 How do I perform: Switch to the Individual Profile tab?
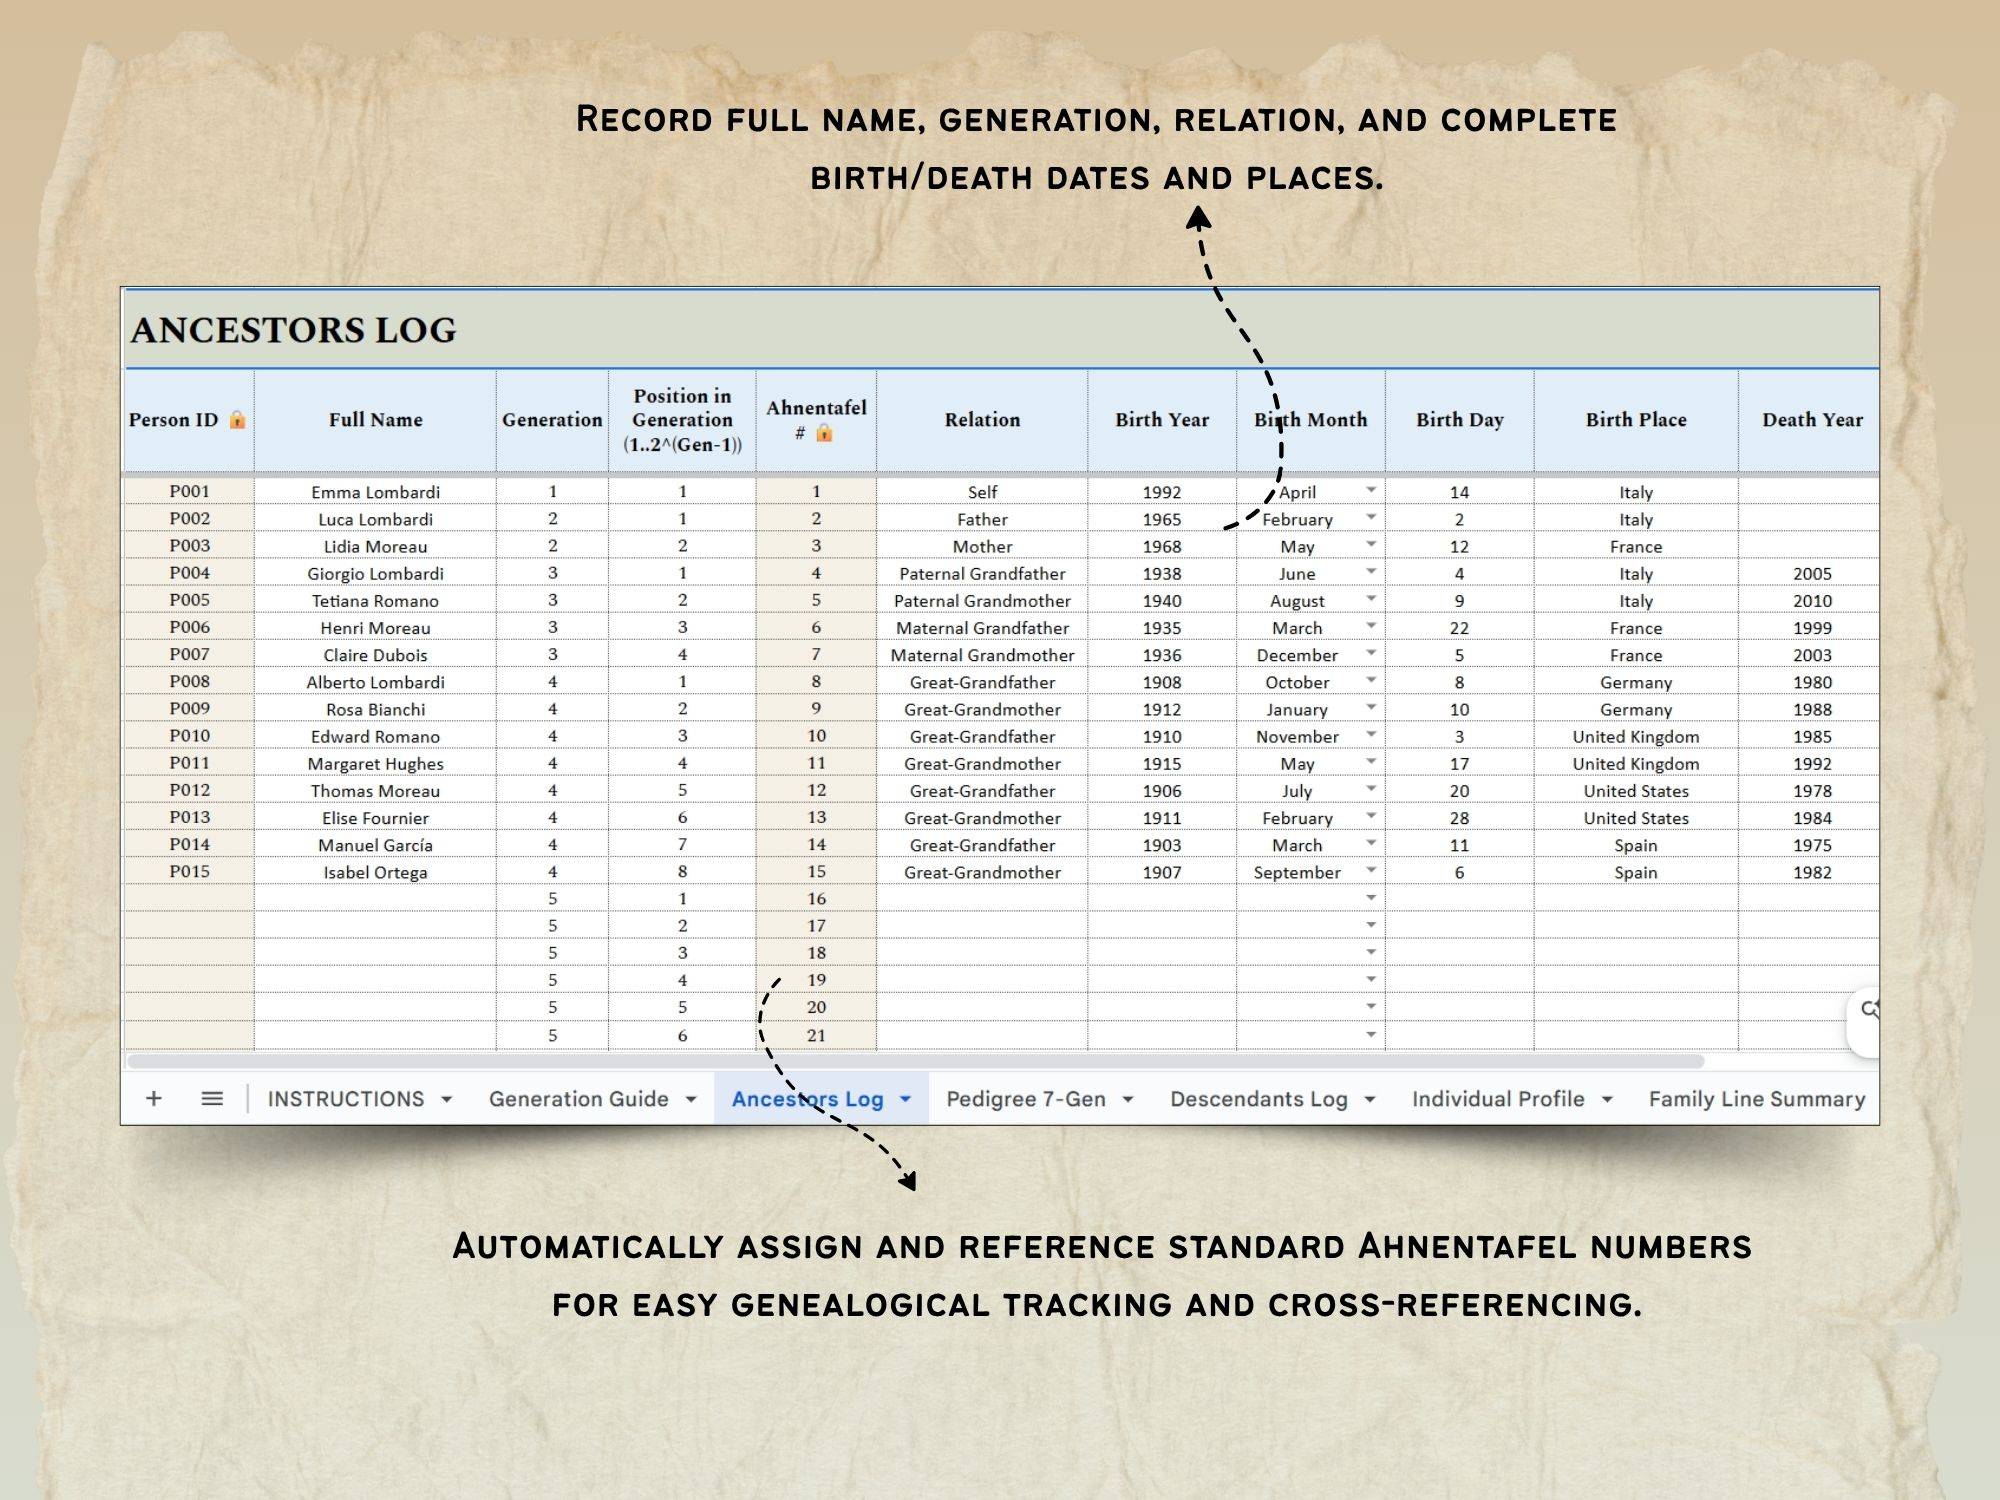[1497, 1099]
